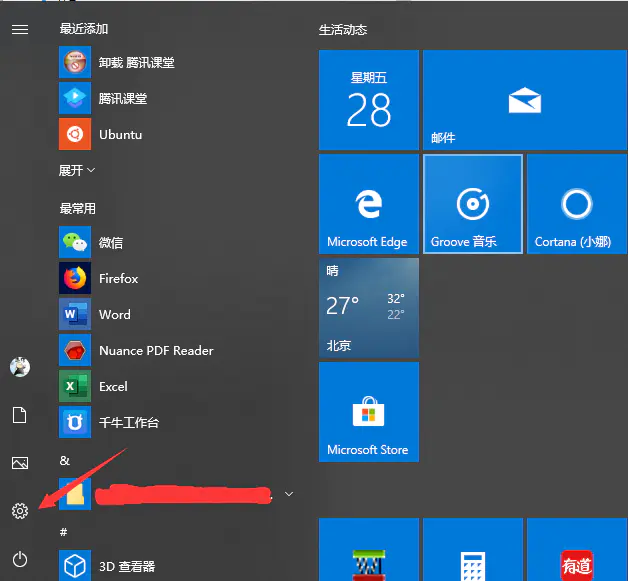The height and width of the screenshot is (581, 628).
Task: Click the 生活动态 tile group title
Action: [343, 30]
